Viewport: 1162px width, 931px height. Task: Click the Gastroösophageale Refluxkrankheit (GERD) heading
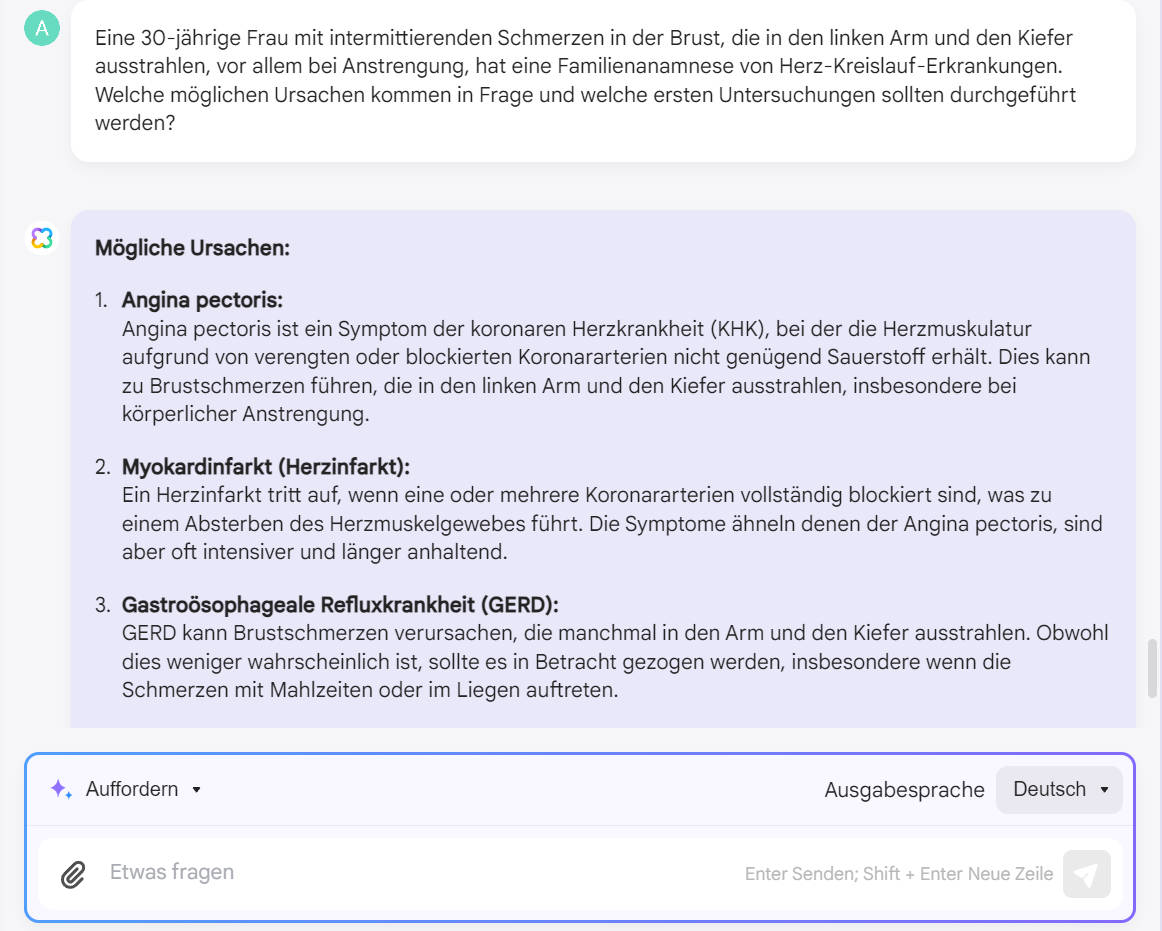click(340, 605)
